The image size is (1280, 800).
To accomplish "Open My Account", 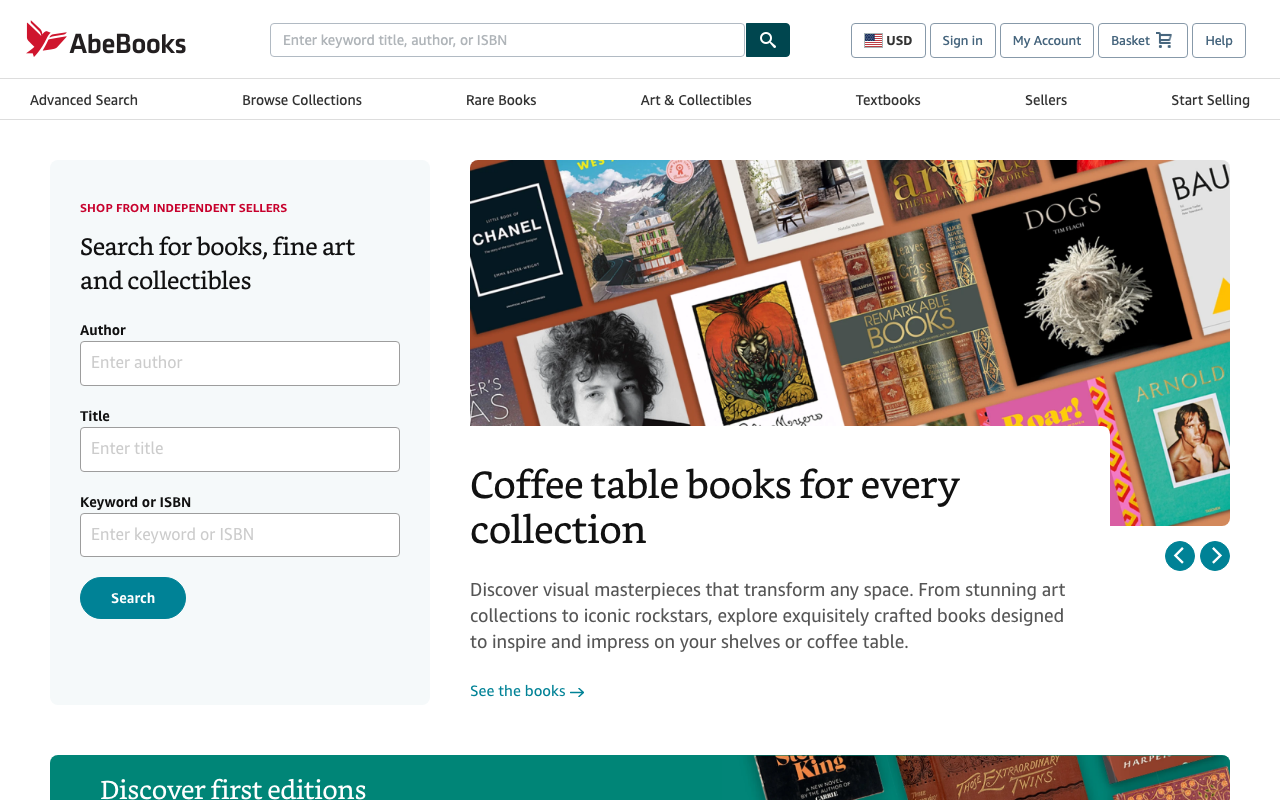I will tap(1046, 40).
